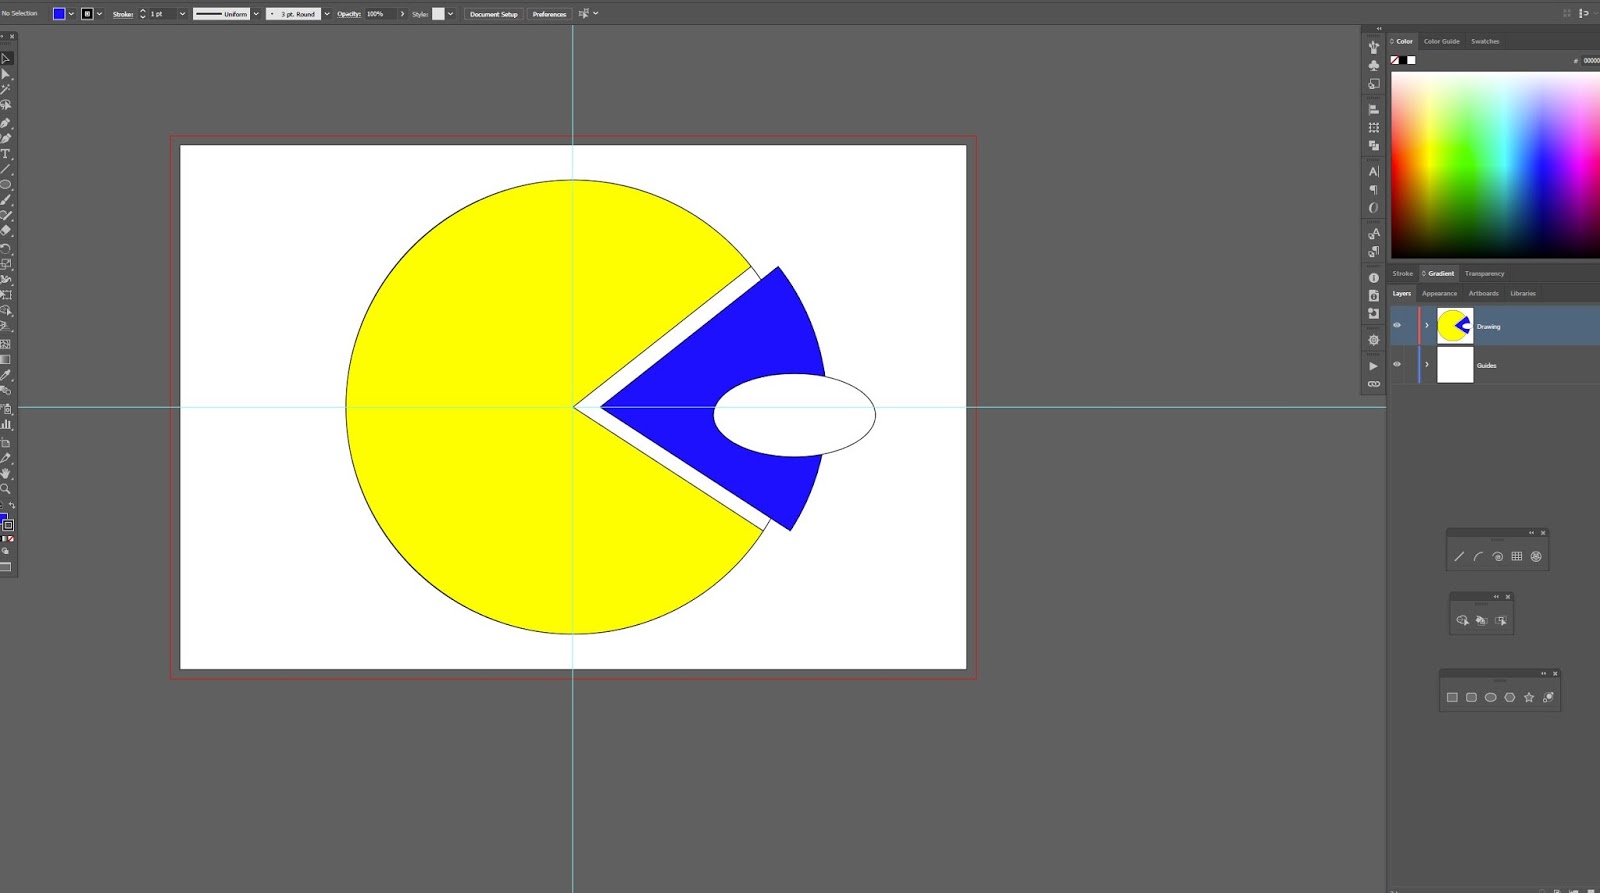Select the Direct Selection tool
The width and height of the screenshot is (1600, 893).
(x=6, y=74)
